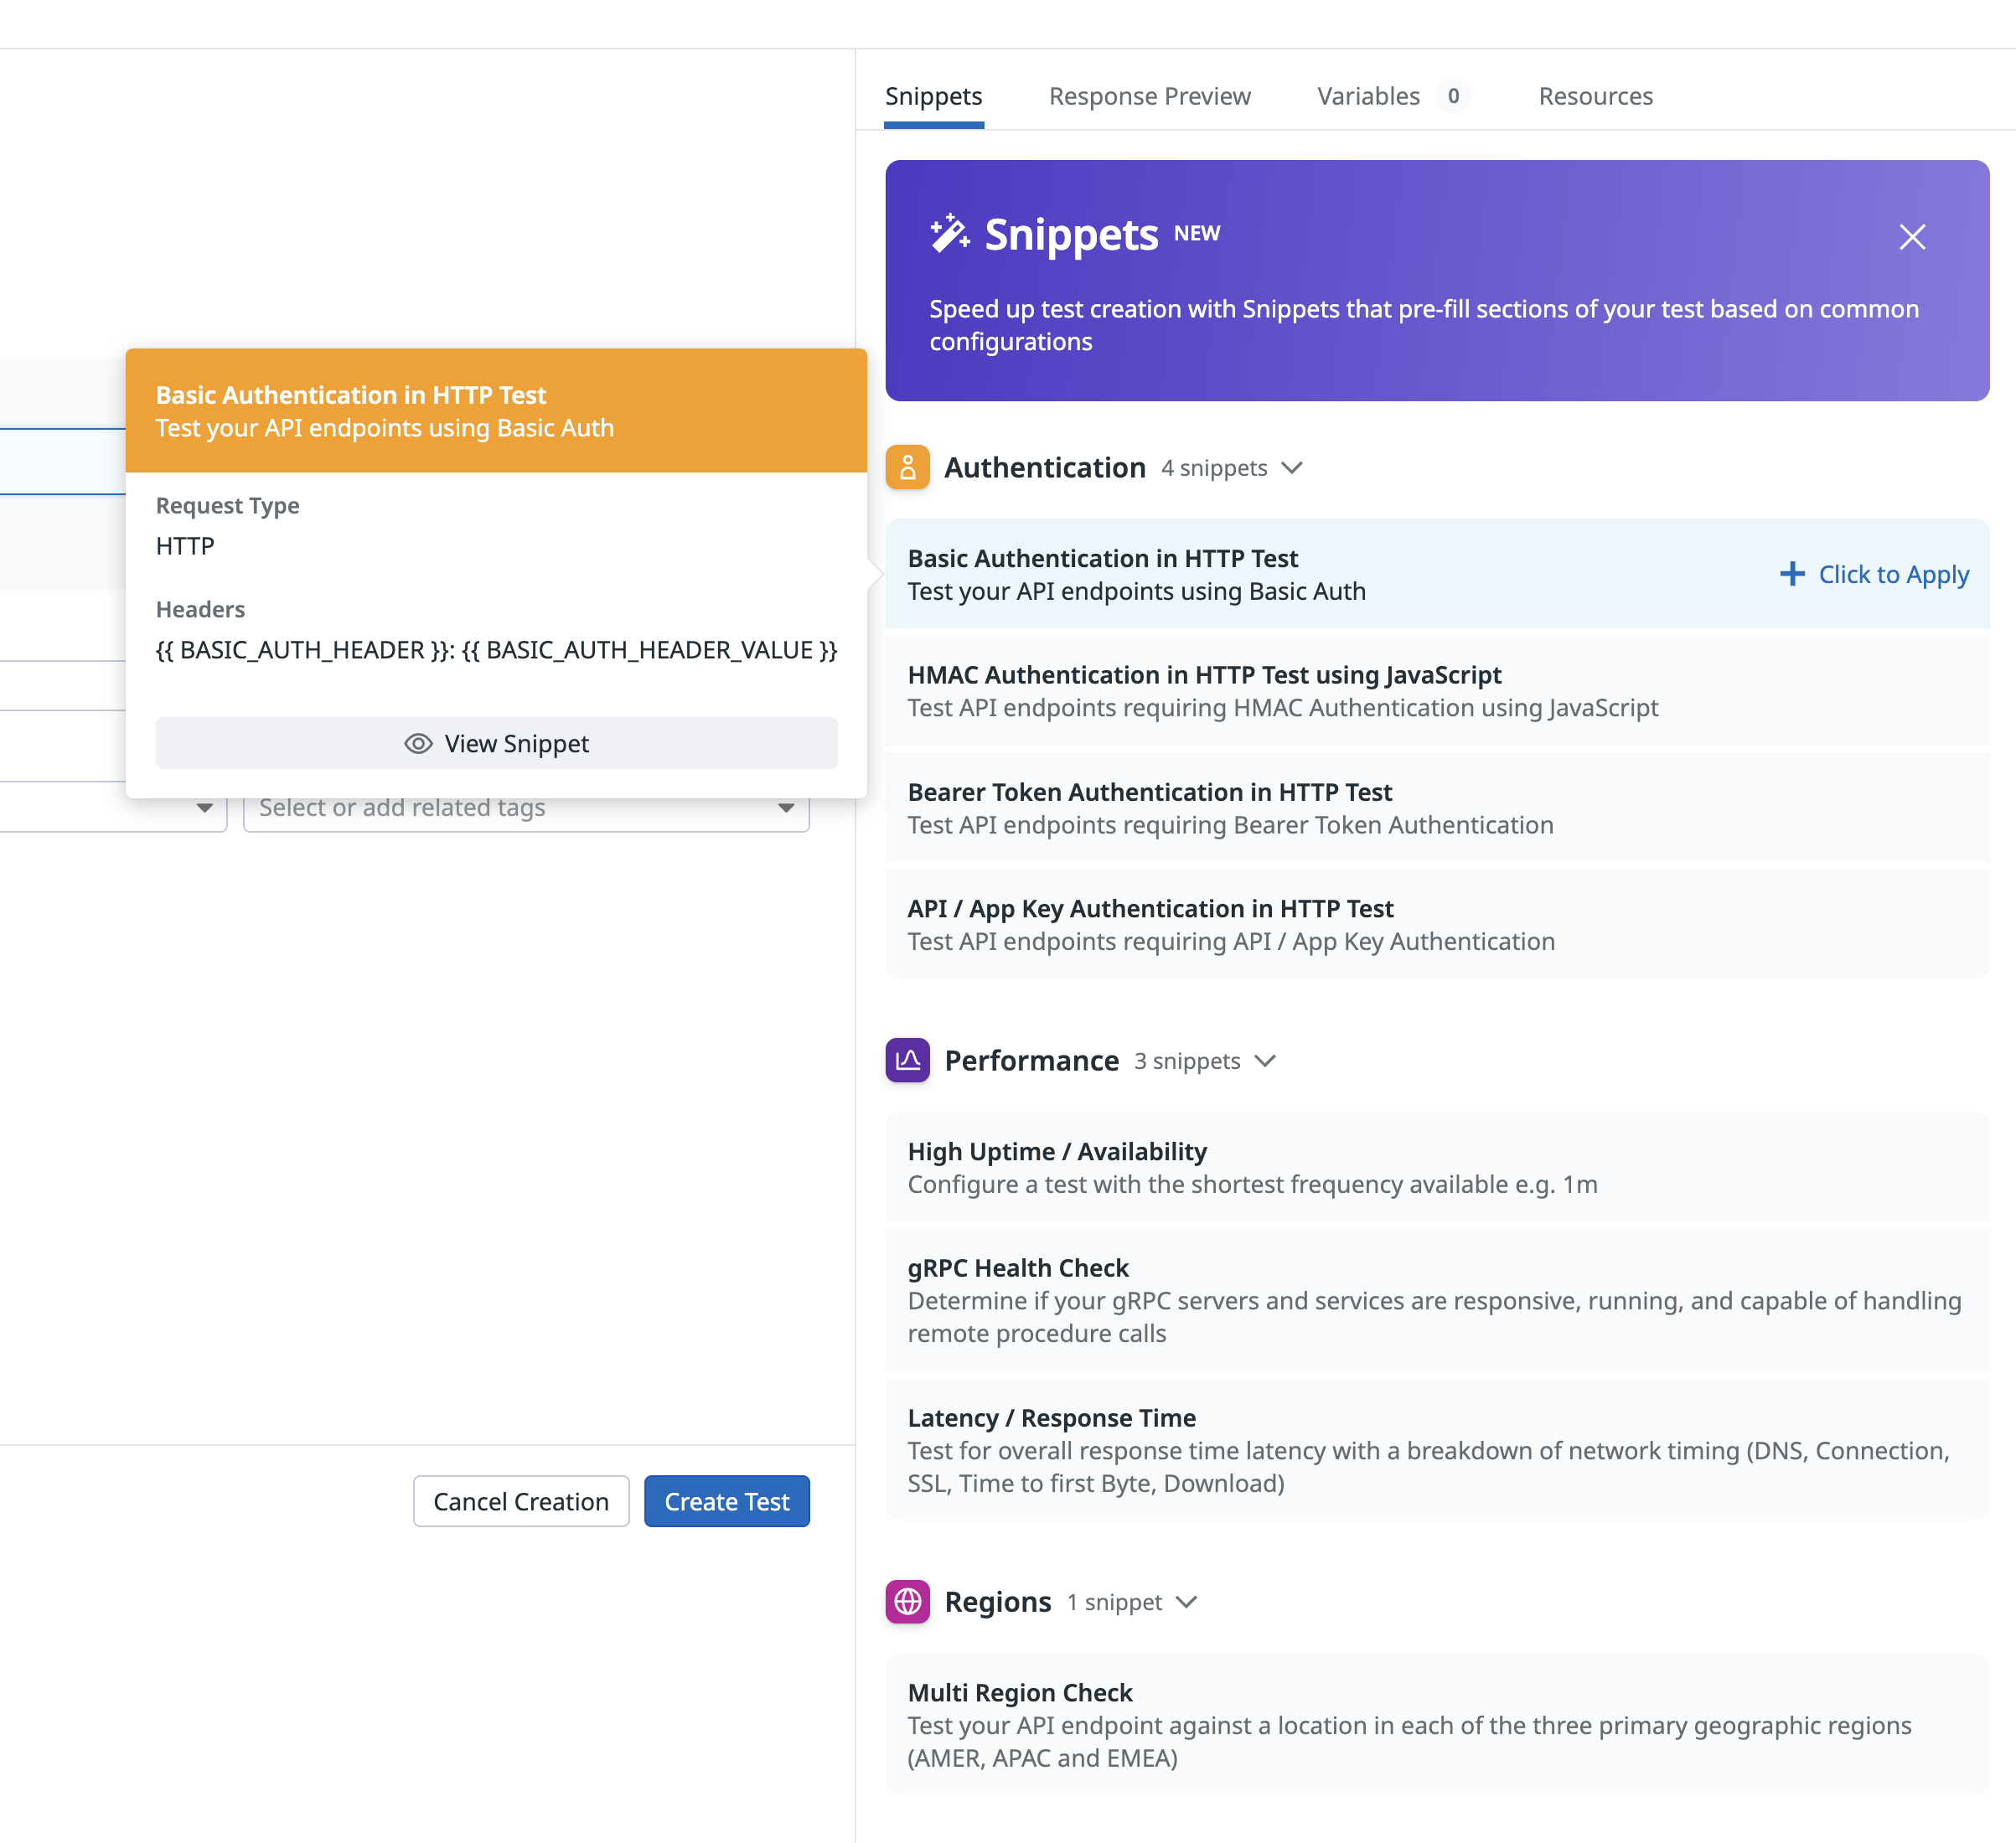Click the eye icon in View Snippet
This screenshot has height=1843, width=2016.
tap(418, 744)
